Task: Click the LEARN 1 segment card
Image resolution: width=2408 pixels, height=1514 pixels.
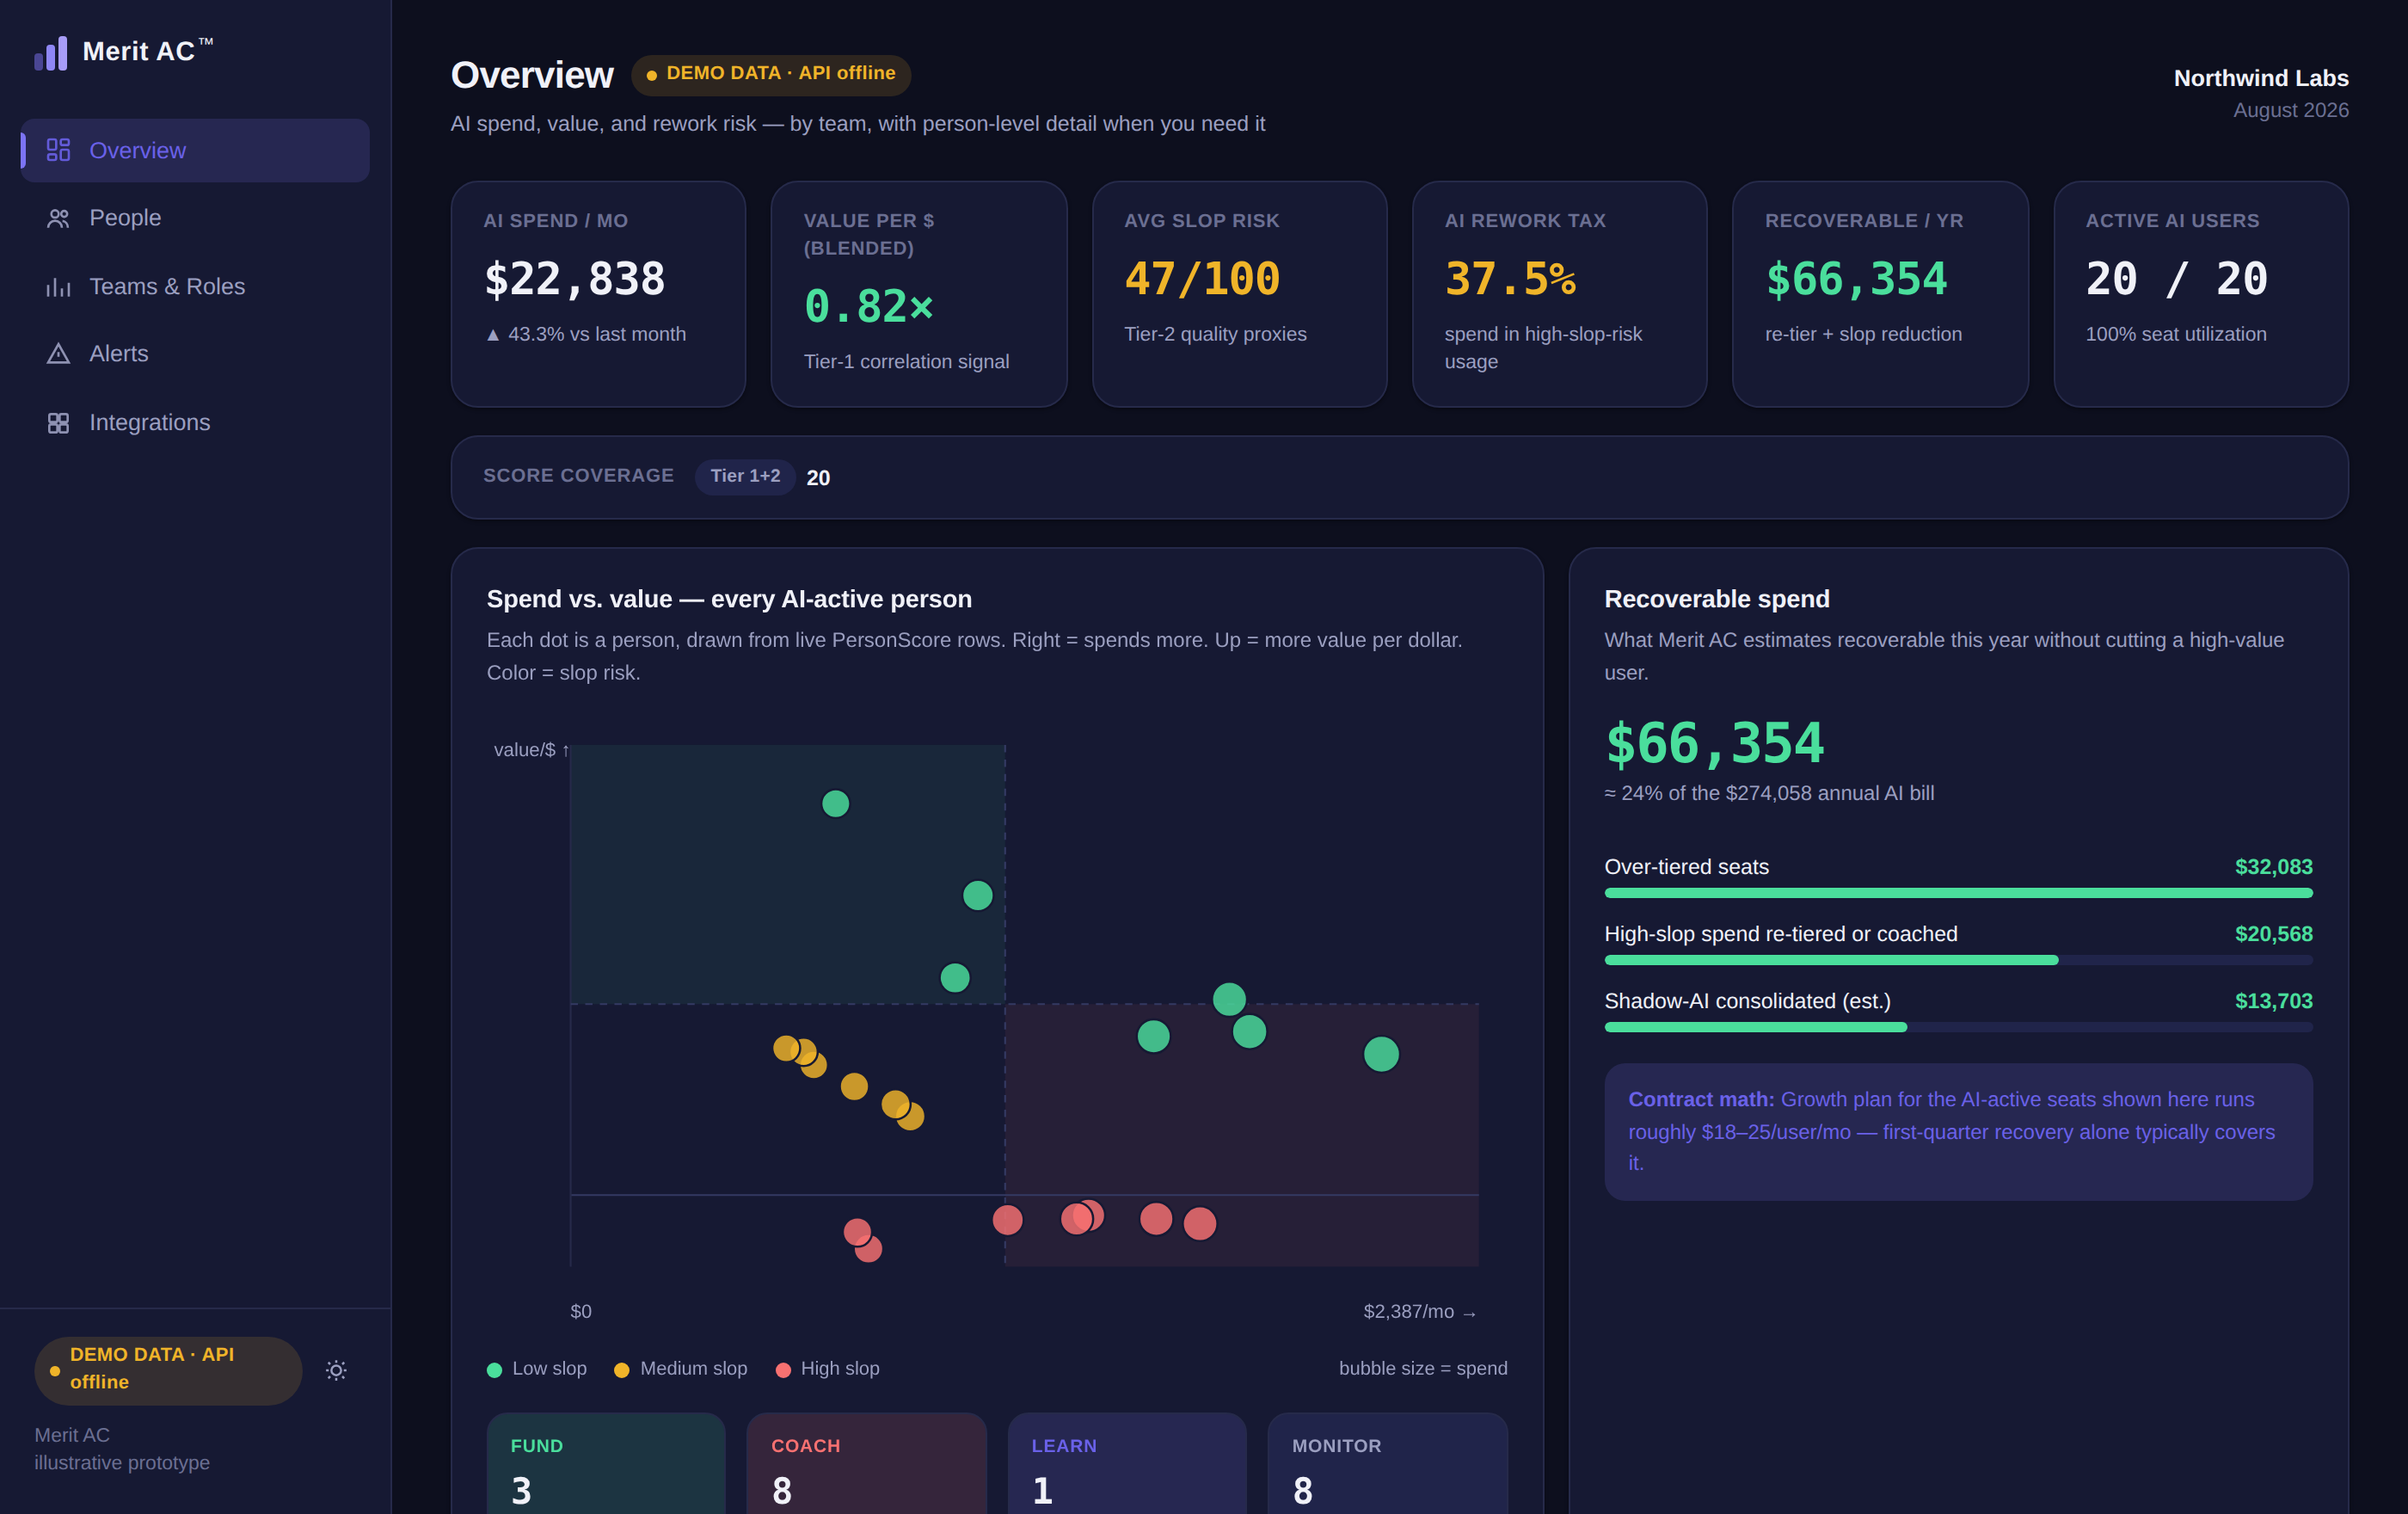Action: (x=1127, y=1464)
